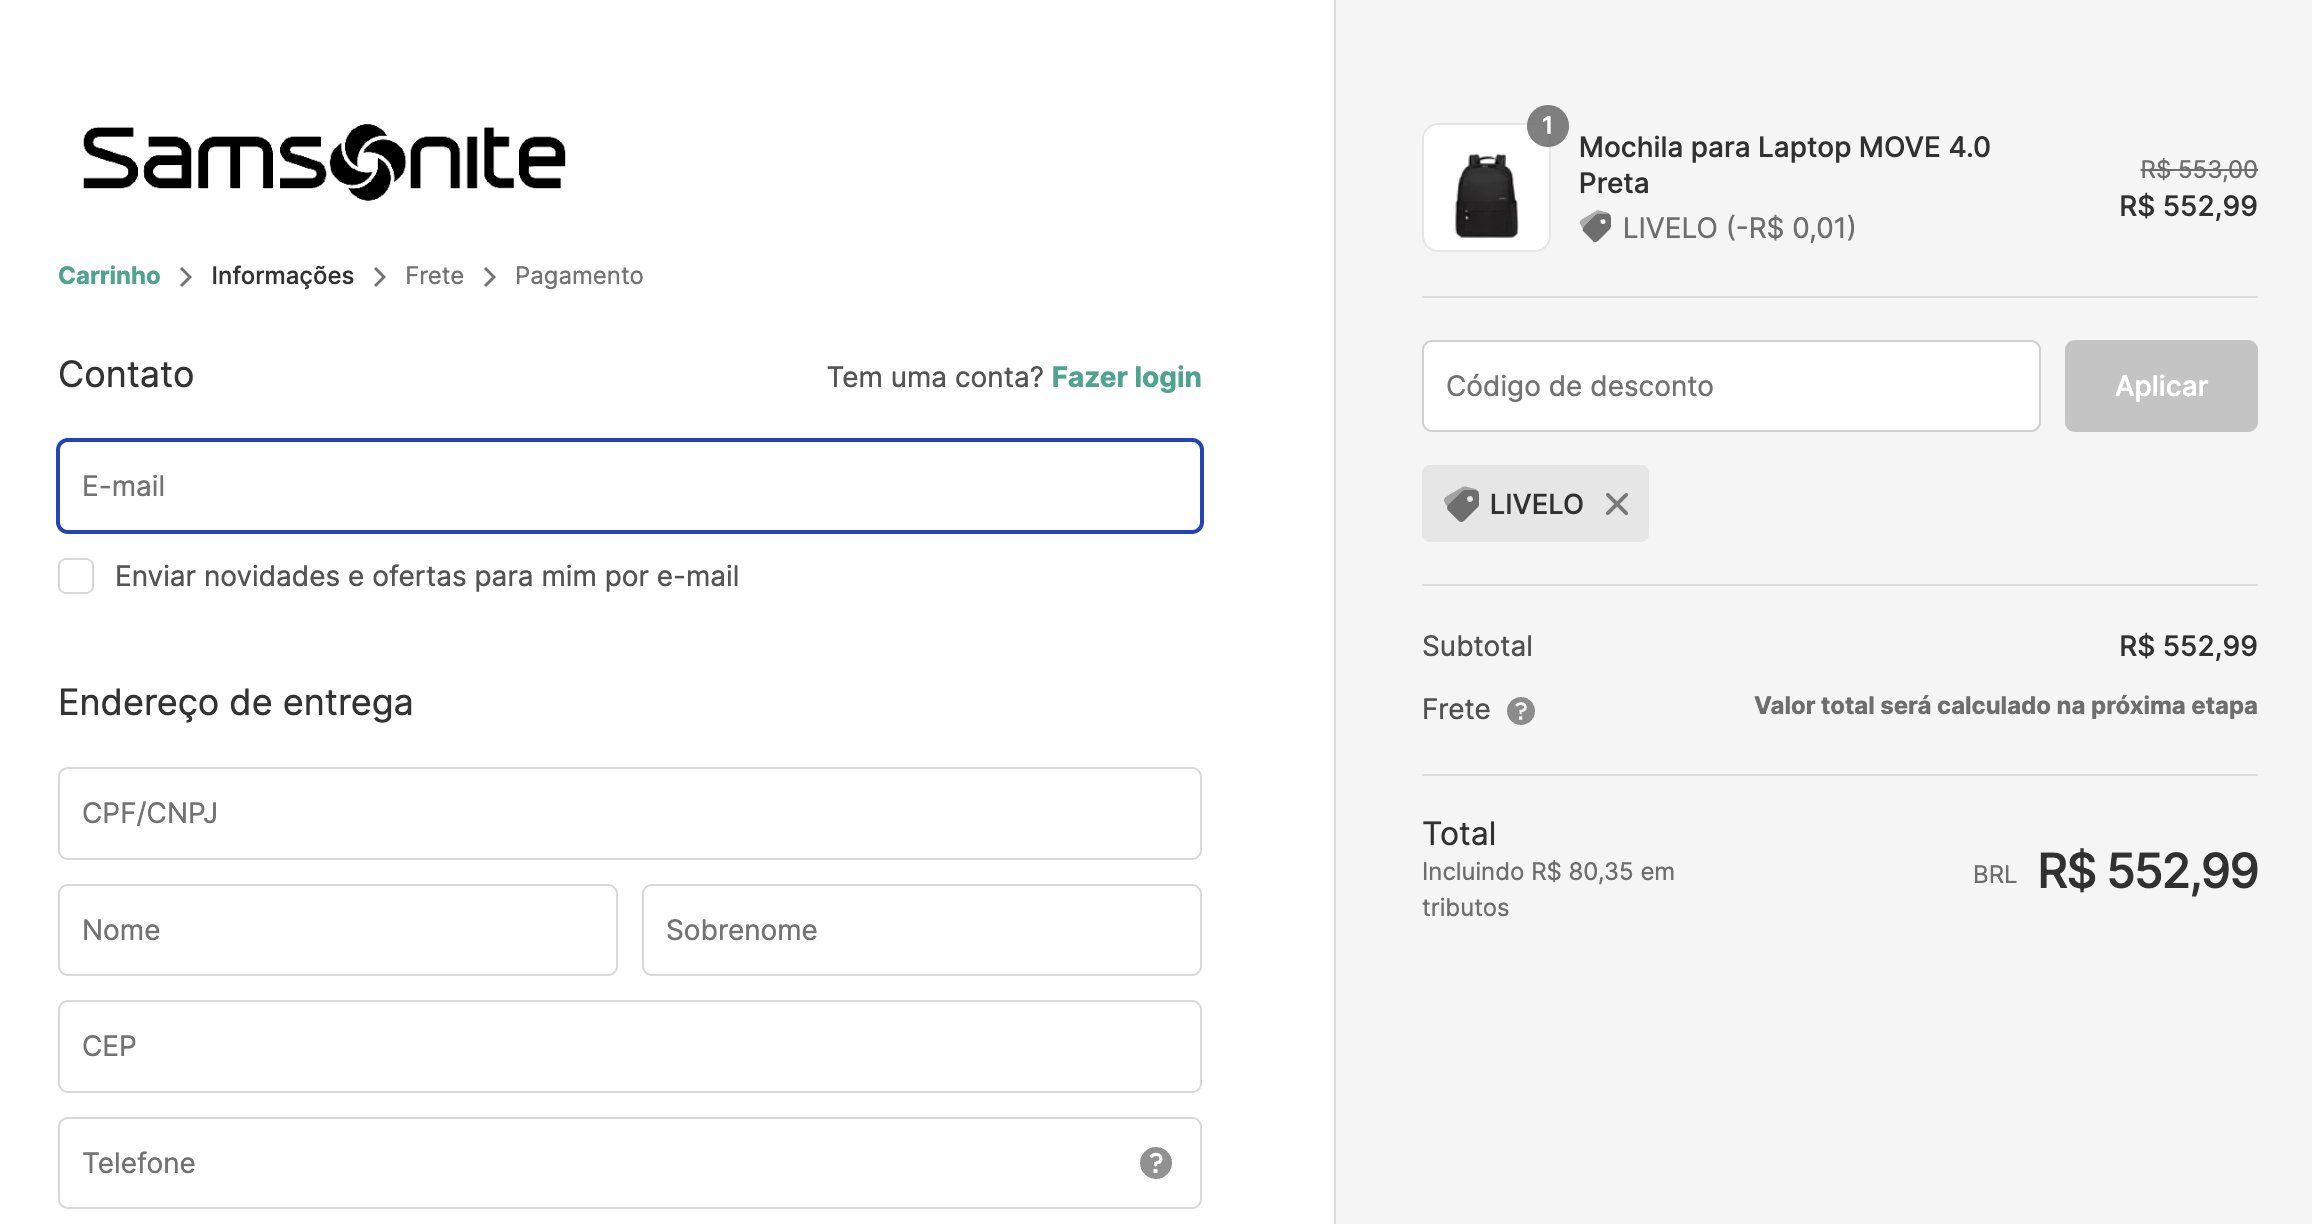Click the Samsonite logo
This screenshot has height=1224, width=2312.
click(x=324, y=161)
